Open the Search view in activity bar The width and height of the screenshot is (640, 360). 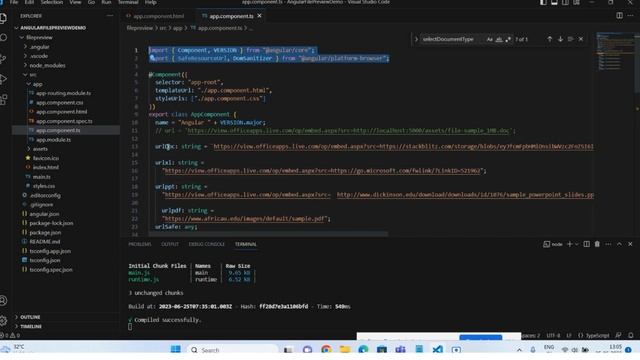tap(3, 38)
